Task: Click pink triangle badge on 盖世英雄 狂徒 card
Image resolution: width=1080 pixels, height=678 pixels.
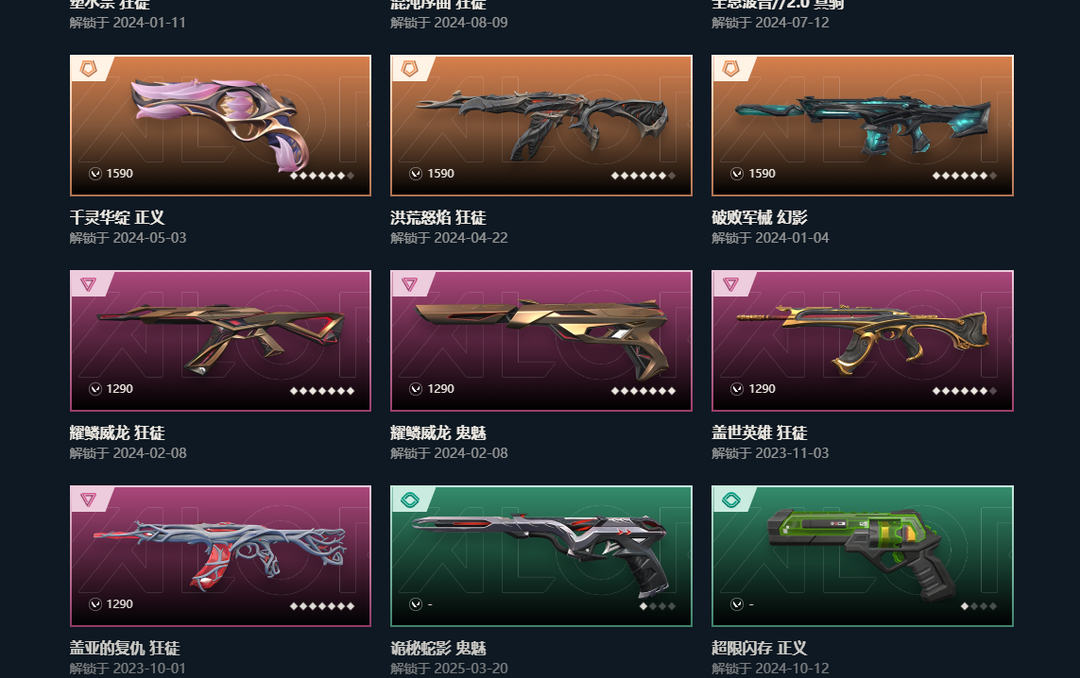Action: click(x=731, y=284)
